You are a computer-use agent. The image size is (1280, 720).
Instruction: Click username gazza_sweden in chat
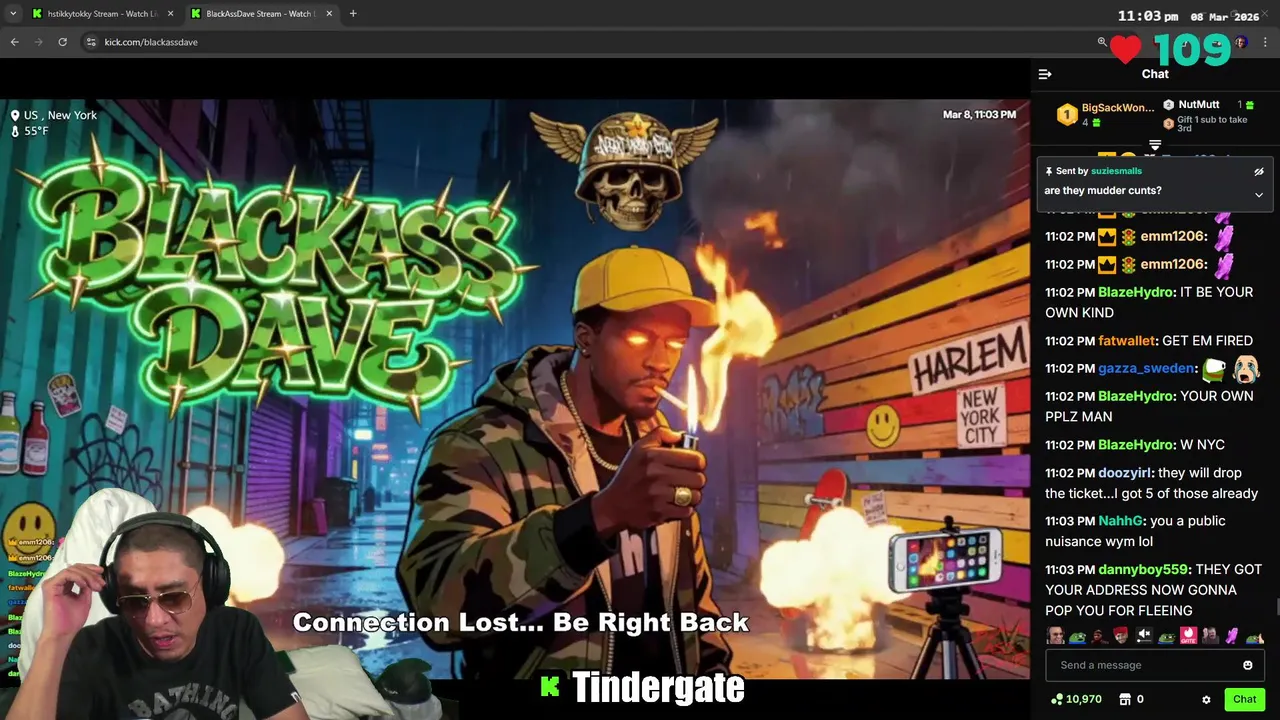click(x=1146, y=369)
